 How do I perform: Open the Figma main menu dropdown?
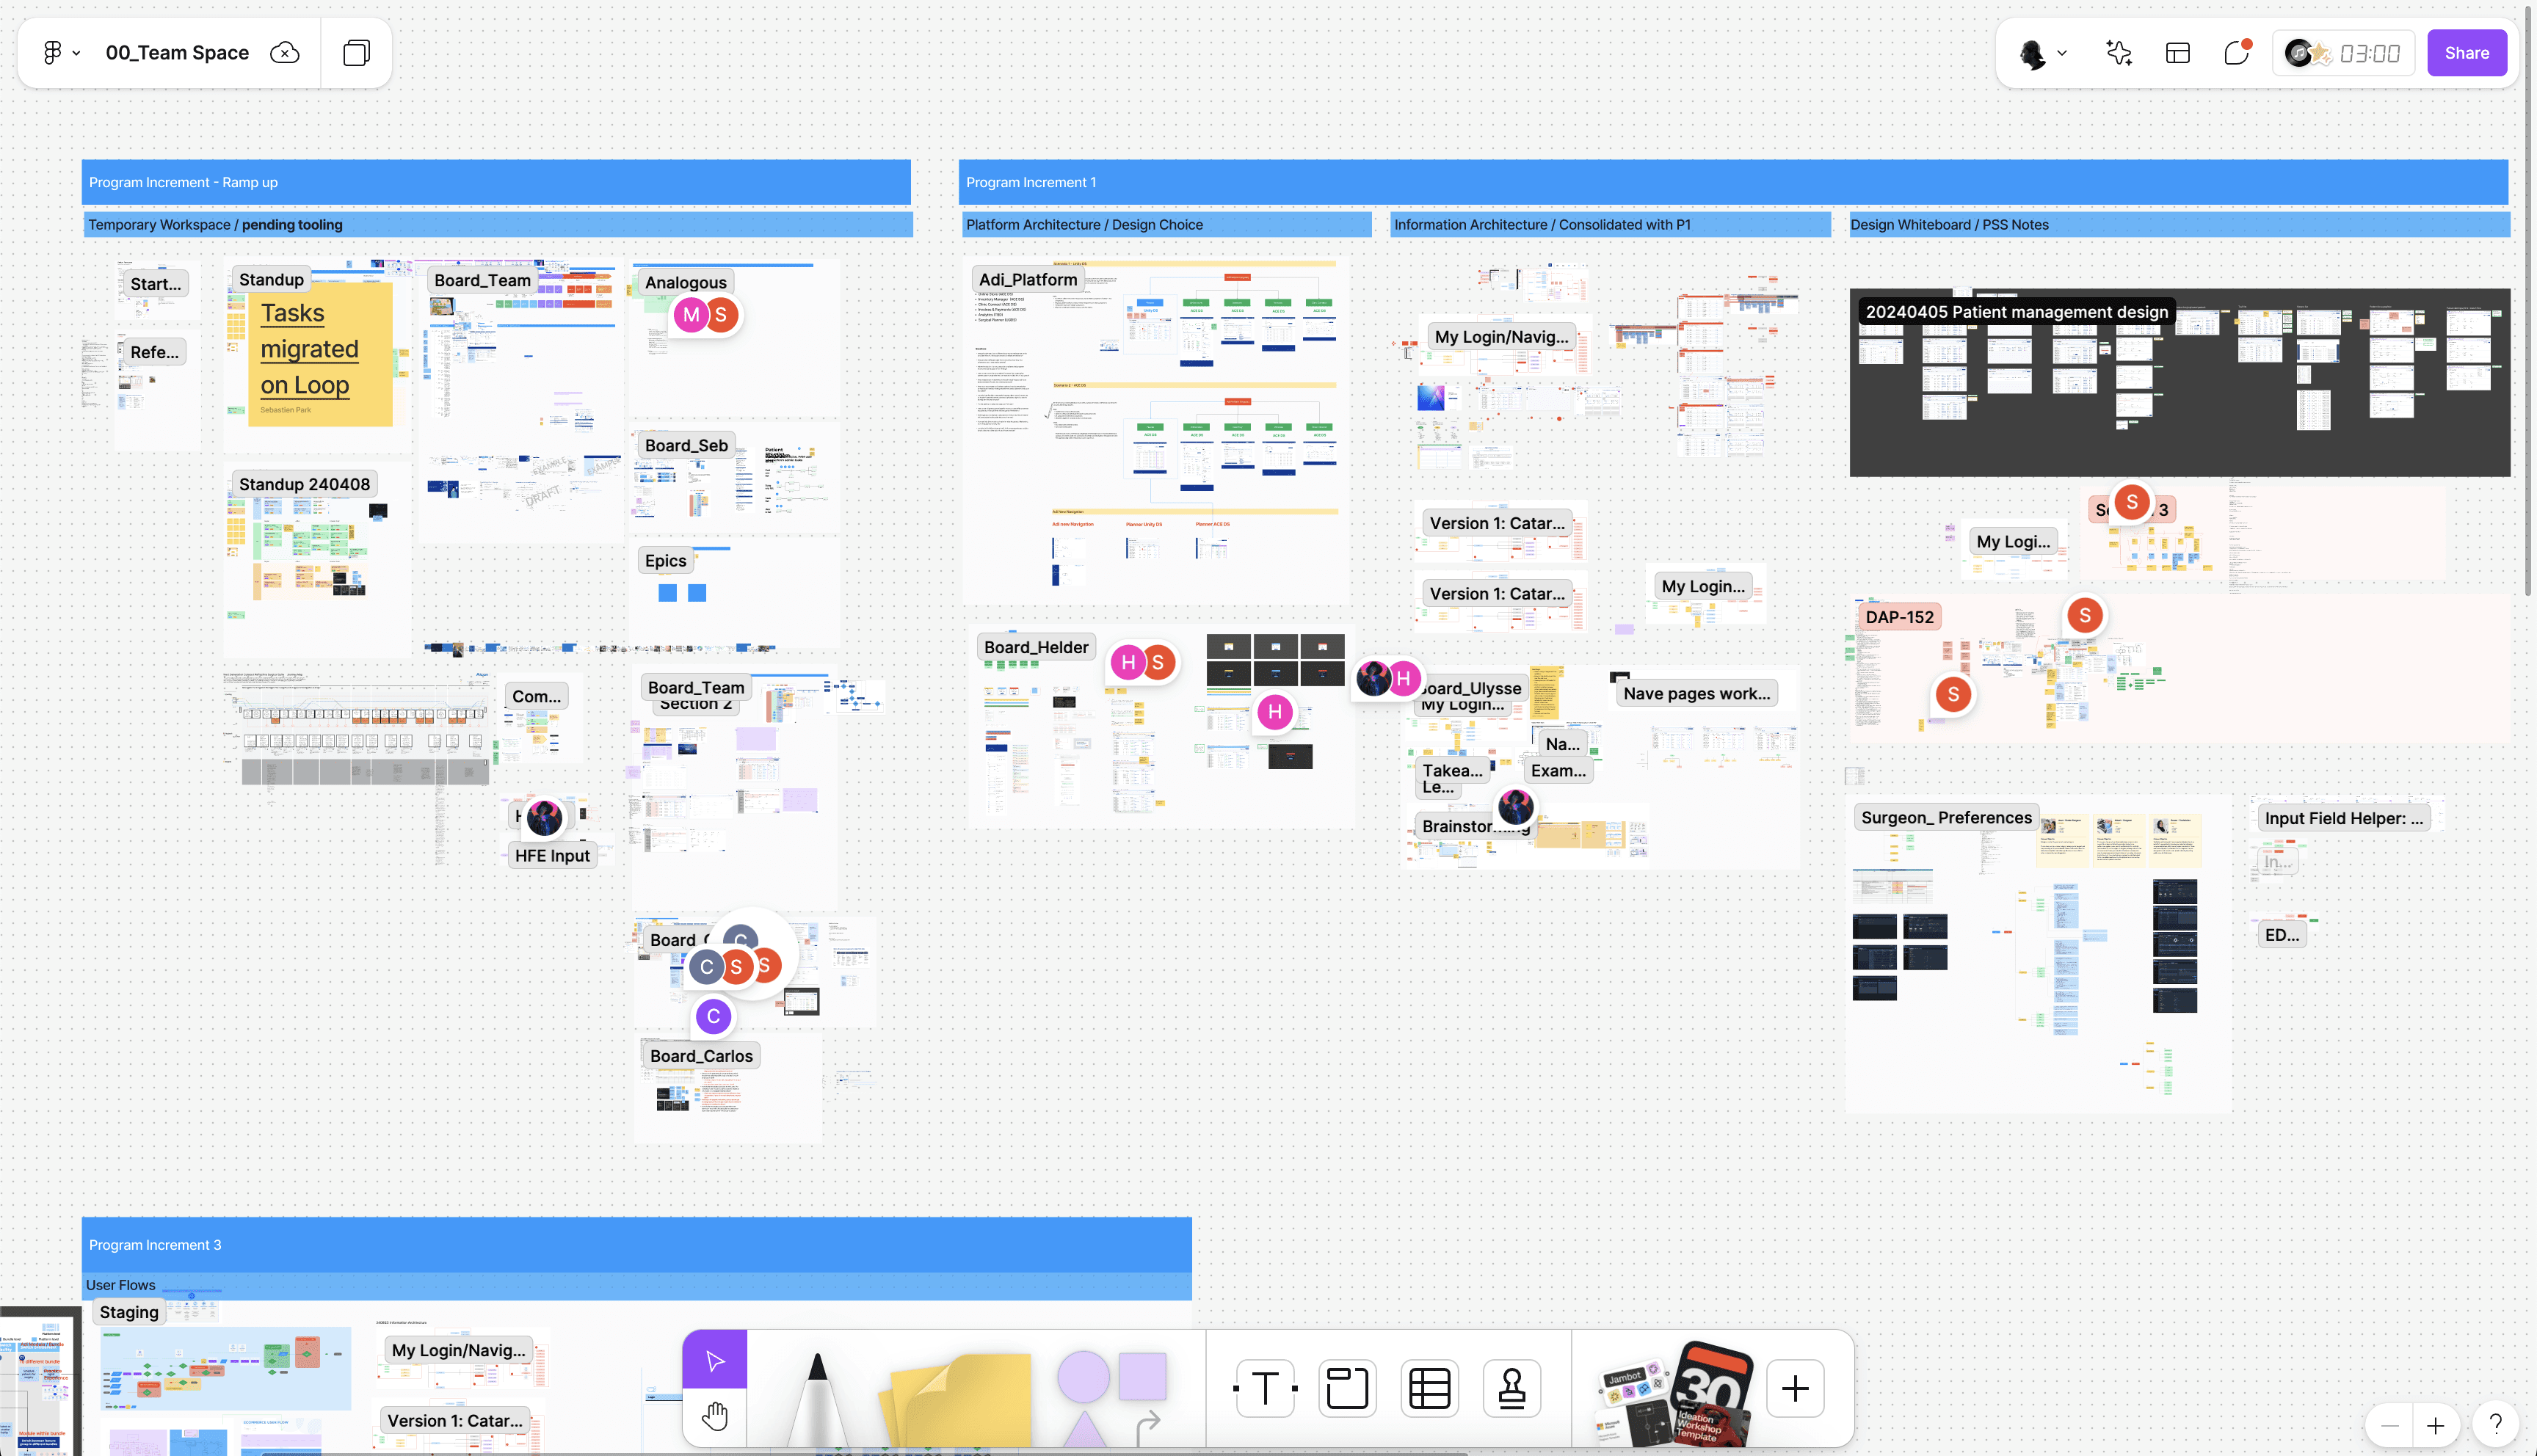(x=60, y=53)
